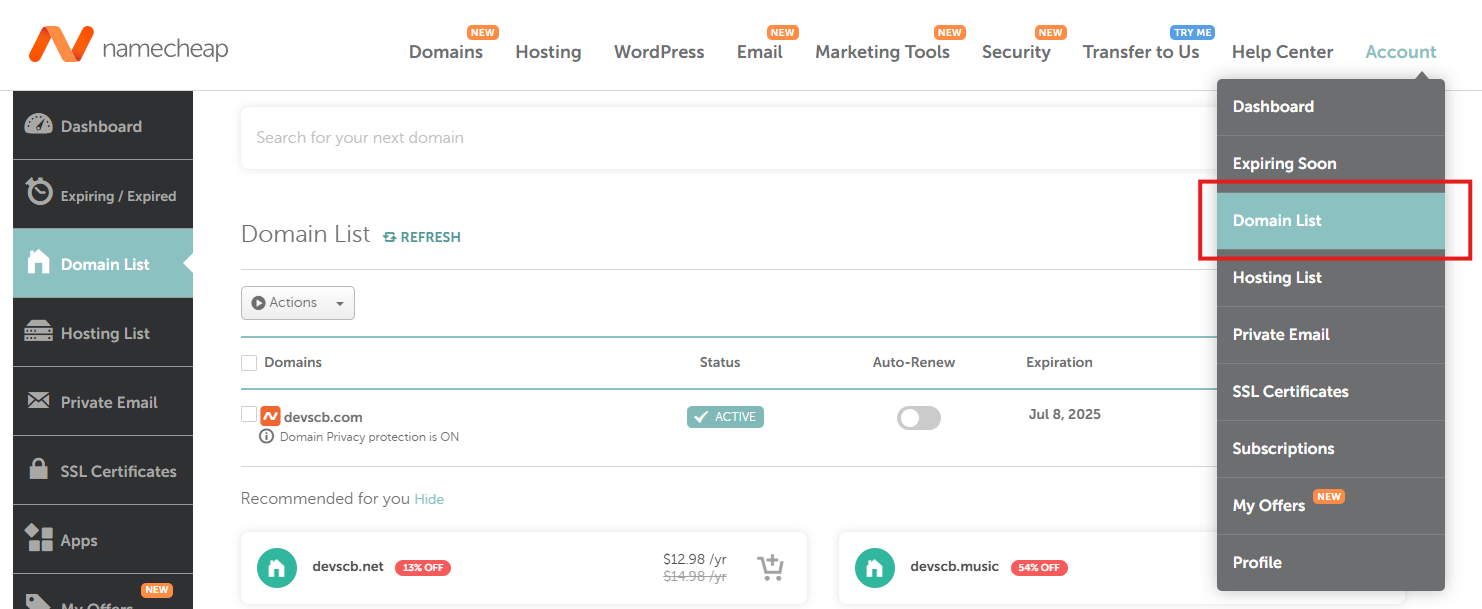The image size is (1482, 609).
Task: Click the green house icon for devscb.net
Action: [276, 568]
